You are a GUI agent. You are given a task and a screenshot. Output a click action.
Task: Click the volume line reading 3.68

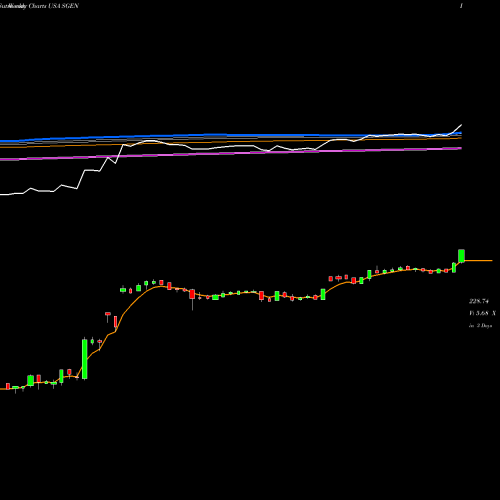482,313
